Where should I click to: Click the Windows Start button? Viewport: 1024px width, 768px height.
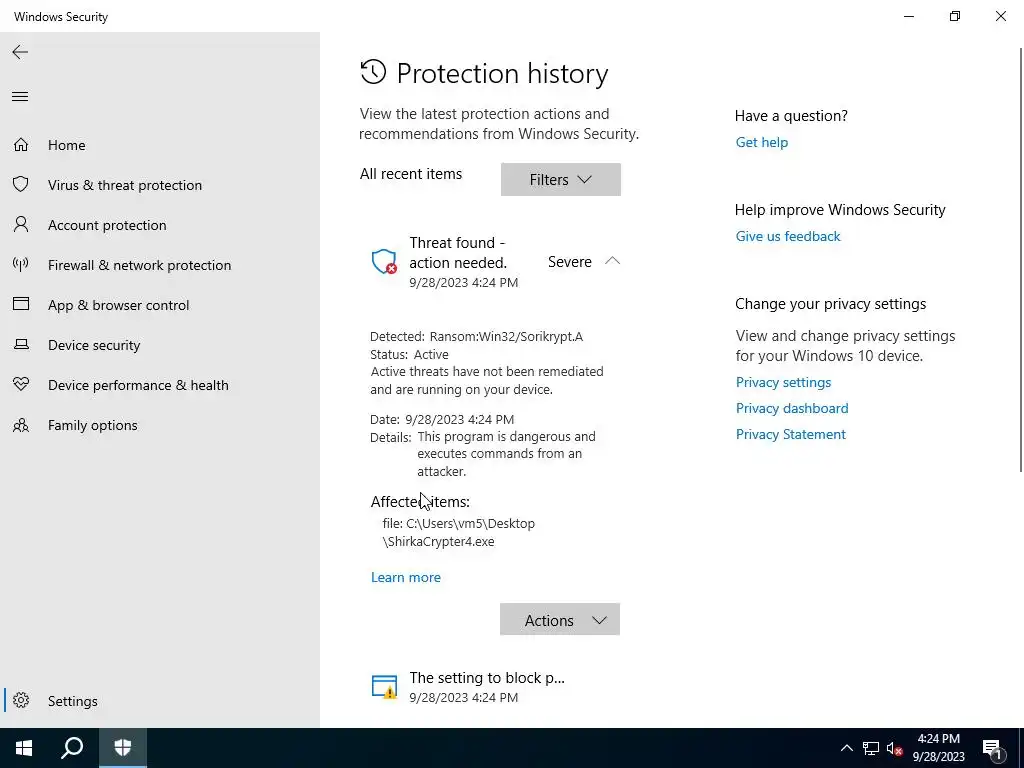[x=24, y=748]
